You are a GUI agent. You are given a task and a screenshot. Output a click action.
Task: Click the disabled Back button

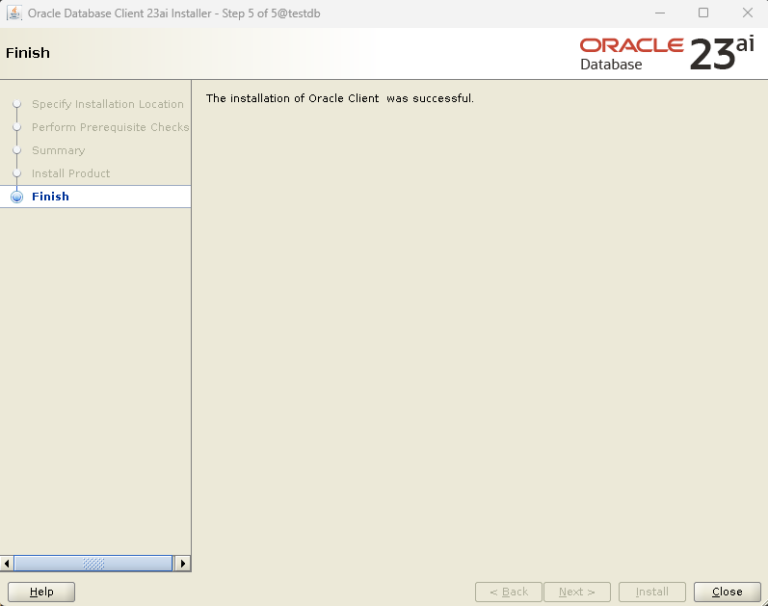[x=508, y=592]
